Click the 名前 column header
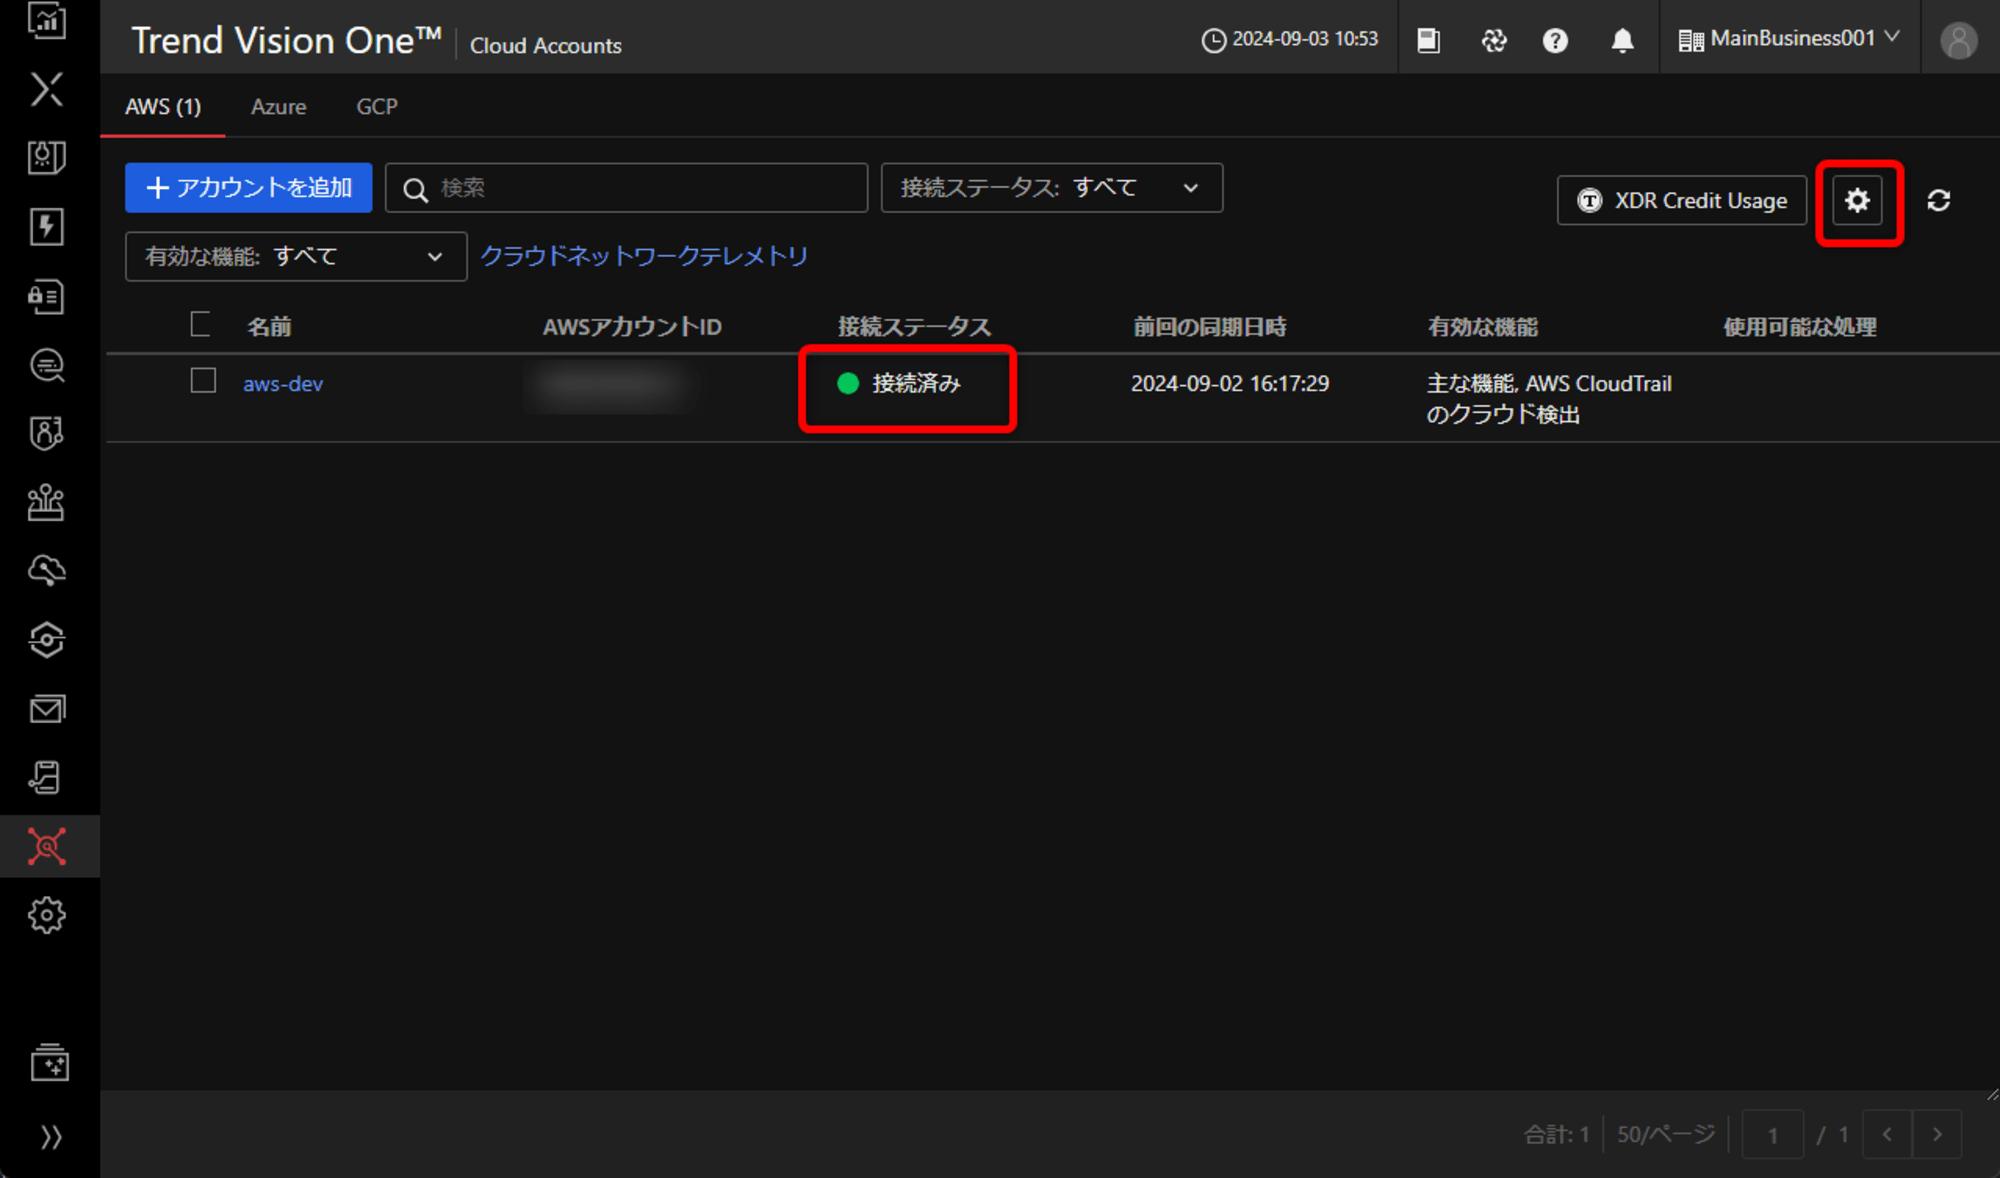 pyautogui.click(x=269, y=326)
